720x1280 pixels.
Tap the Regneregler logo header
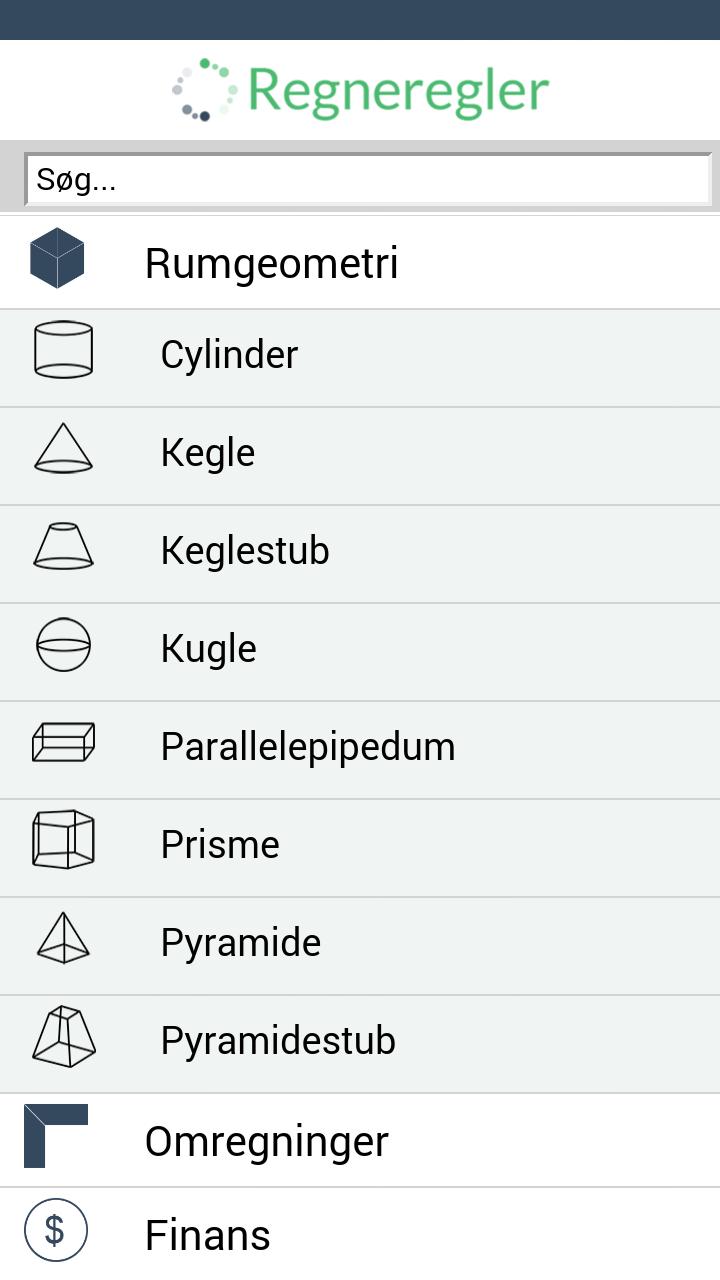pyautogui.click(x=360, y=90)
